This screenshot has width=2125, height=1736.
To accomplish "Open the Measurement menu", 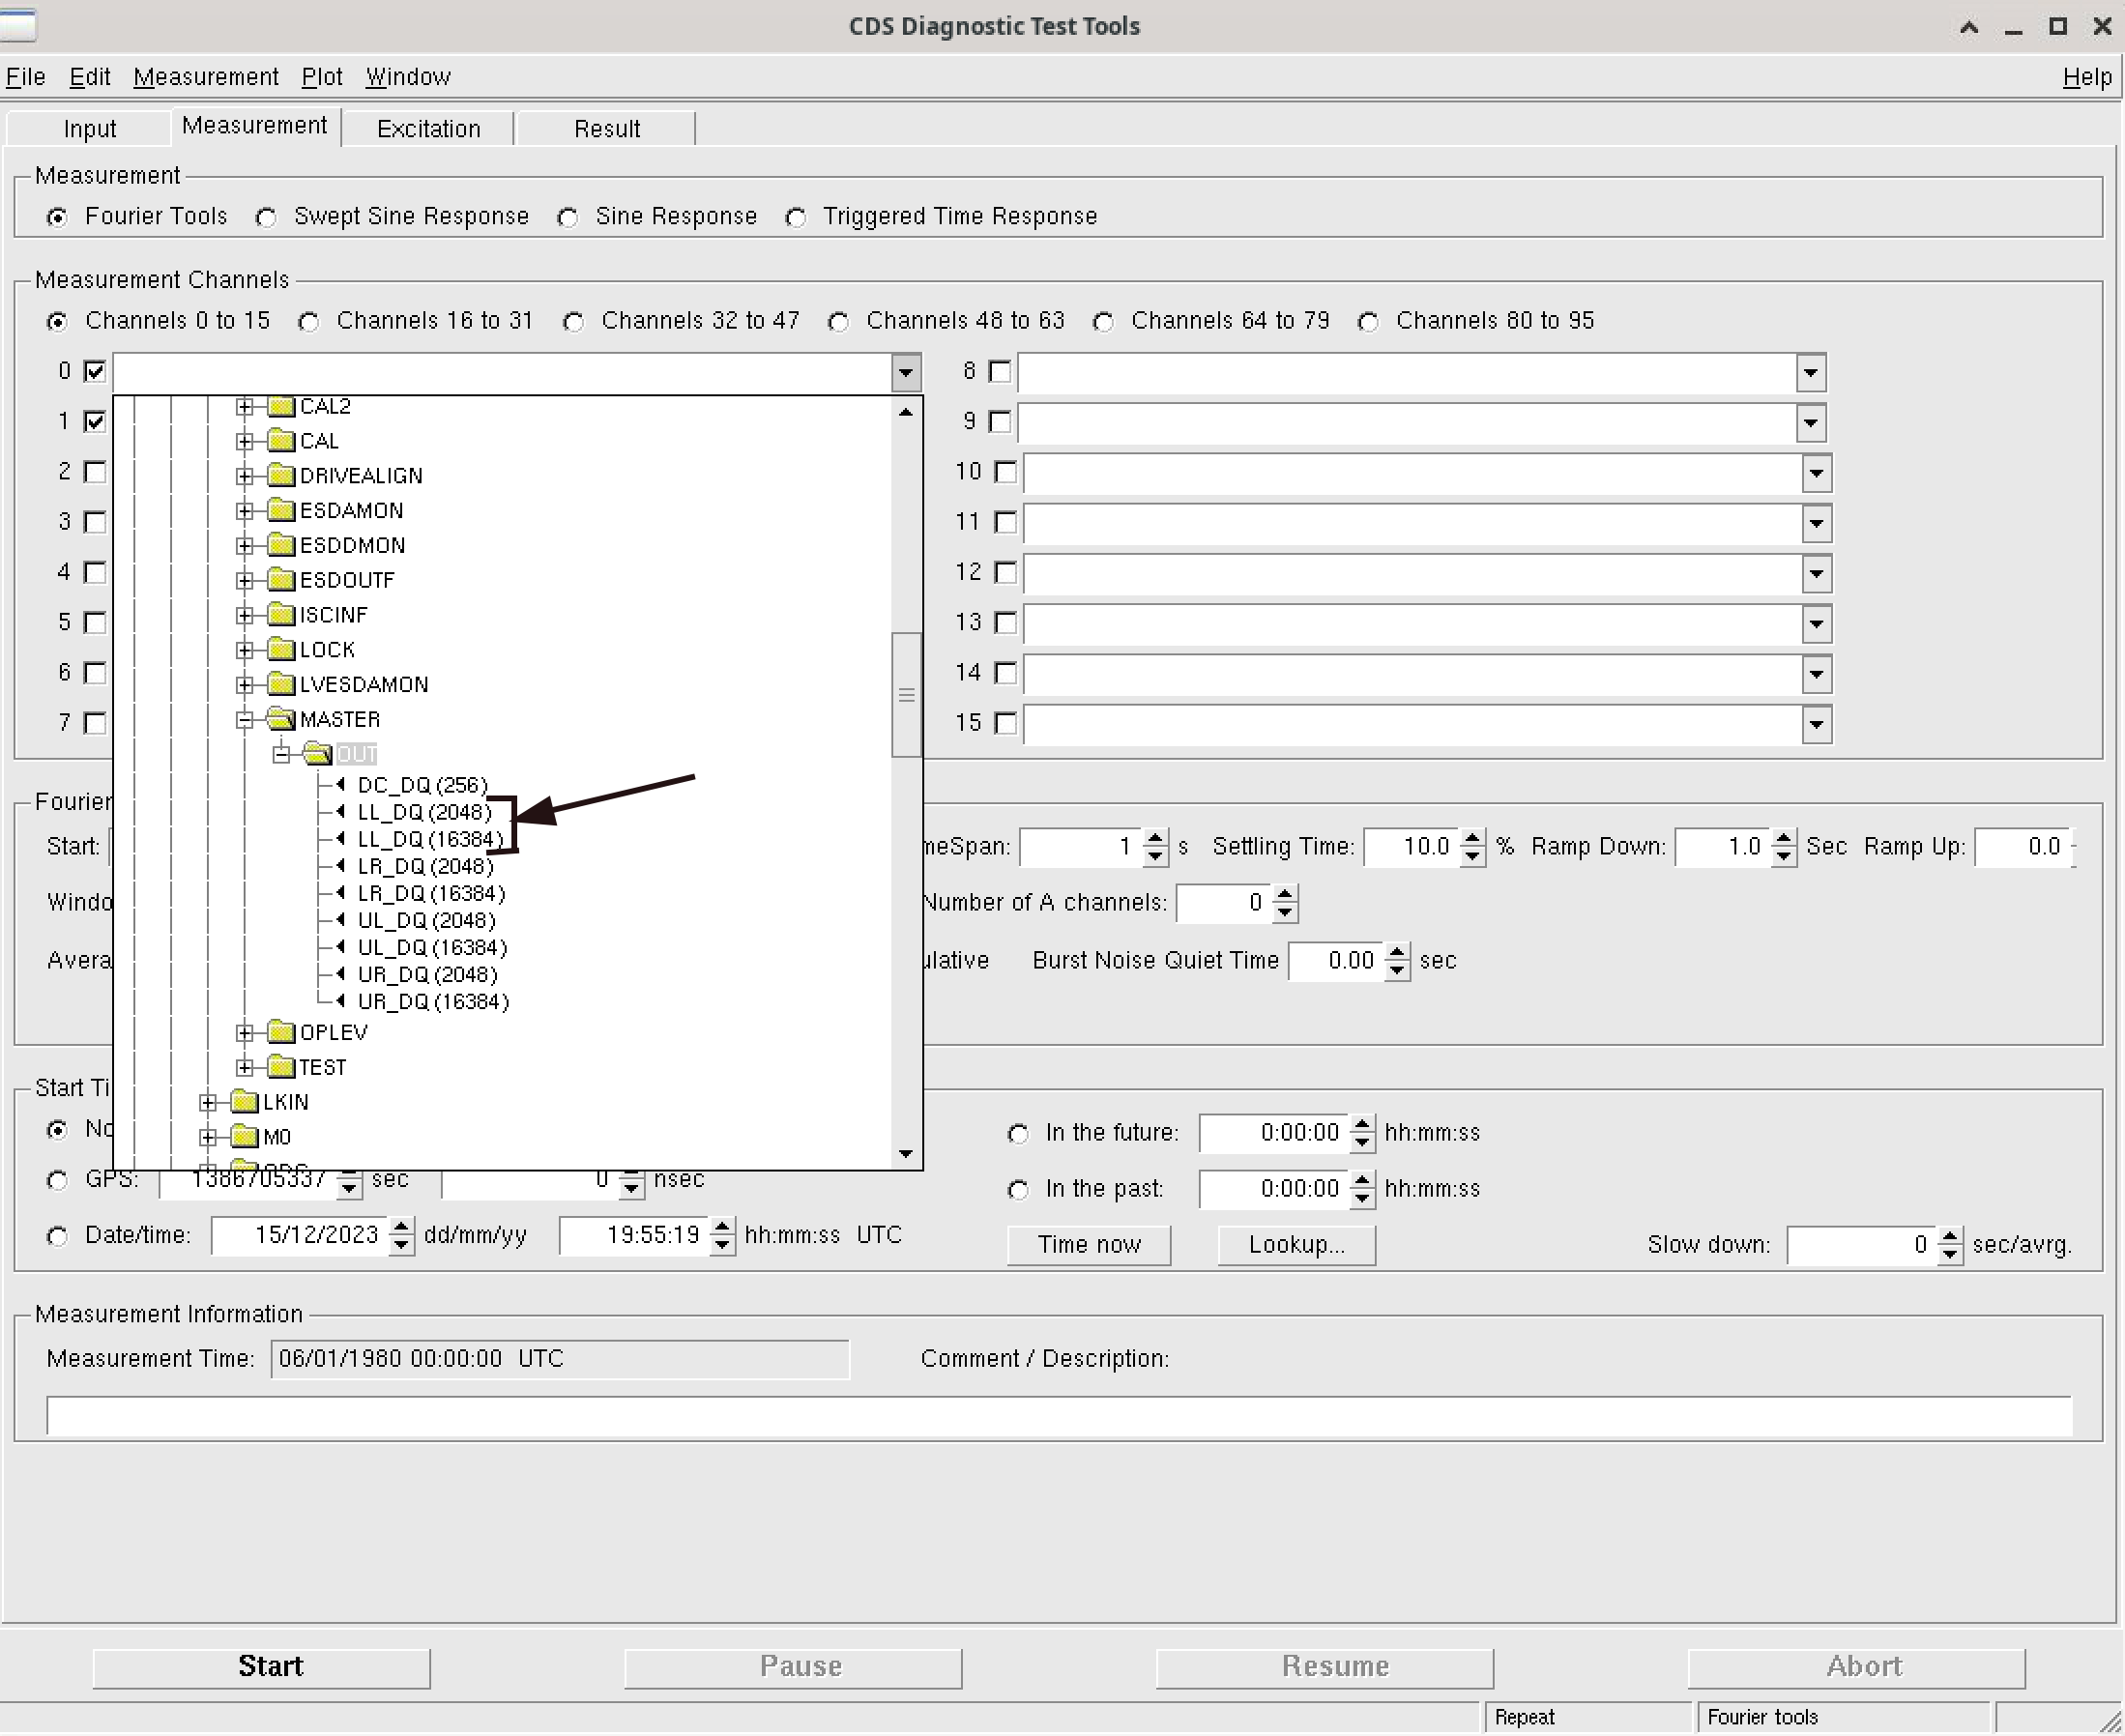I will click(206, 77).
